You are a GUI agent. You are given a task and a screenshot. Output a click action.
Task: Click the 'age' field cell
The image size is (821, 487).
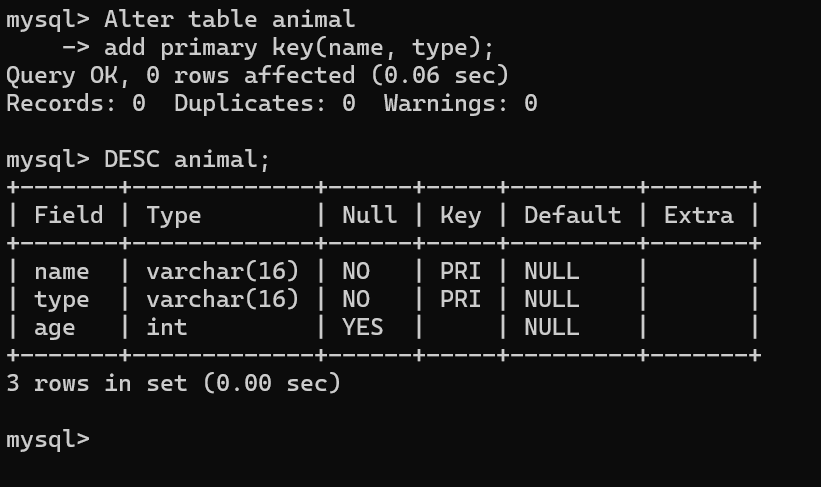tap(55, 328)
